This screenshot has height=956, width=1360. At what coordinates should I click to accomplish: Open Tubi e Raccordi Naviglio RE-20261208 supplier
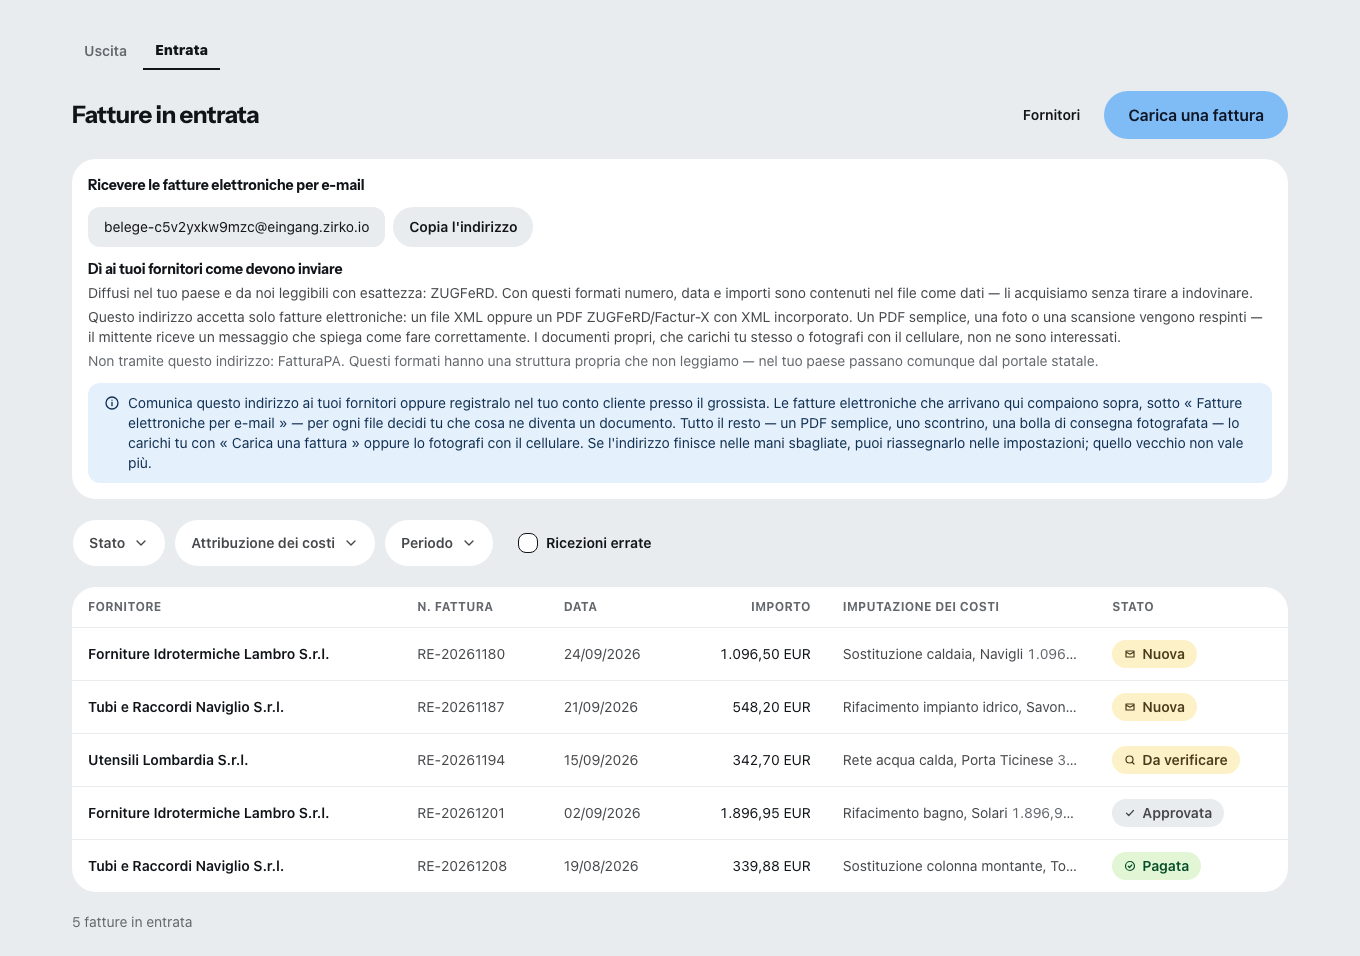pyautogui.click(x=186, y=866)
